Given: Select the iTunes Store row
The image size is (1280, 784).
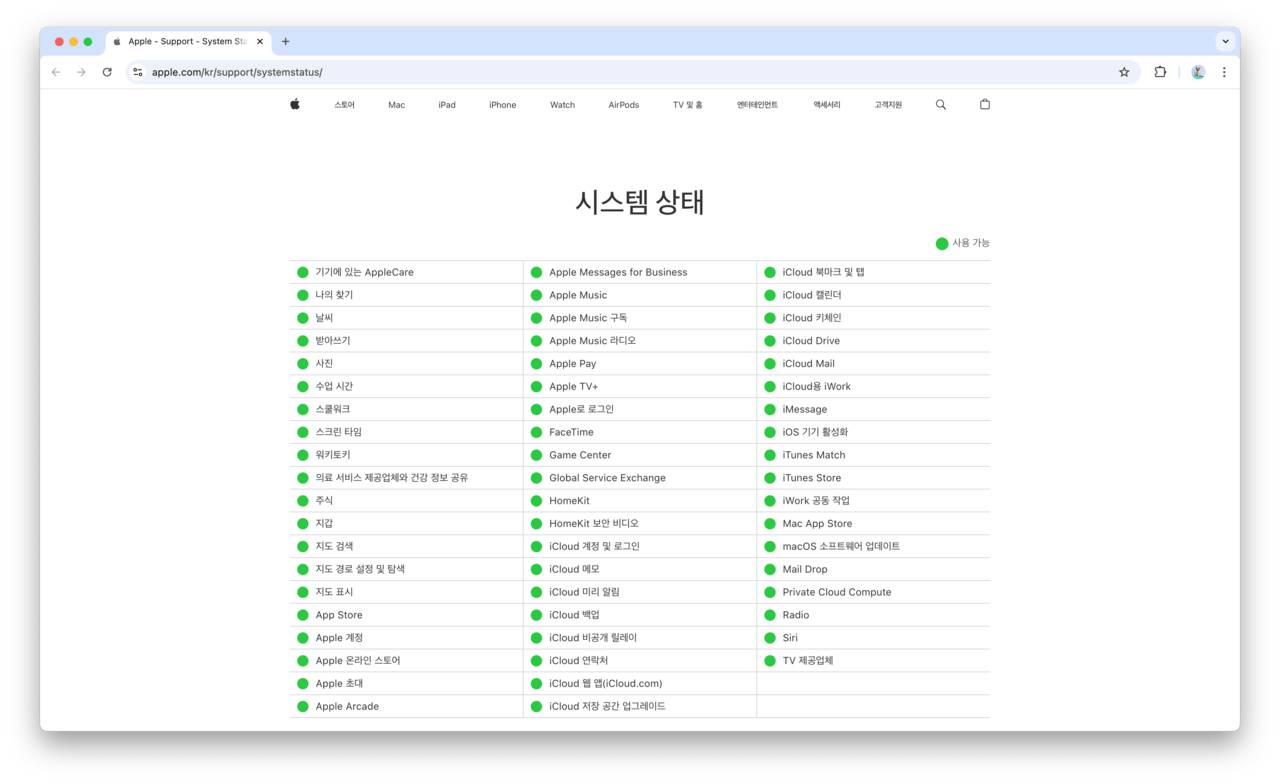Looking at the screenshot, I should pyautogui.click(x=873, y=478).
